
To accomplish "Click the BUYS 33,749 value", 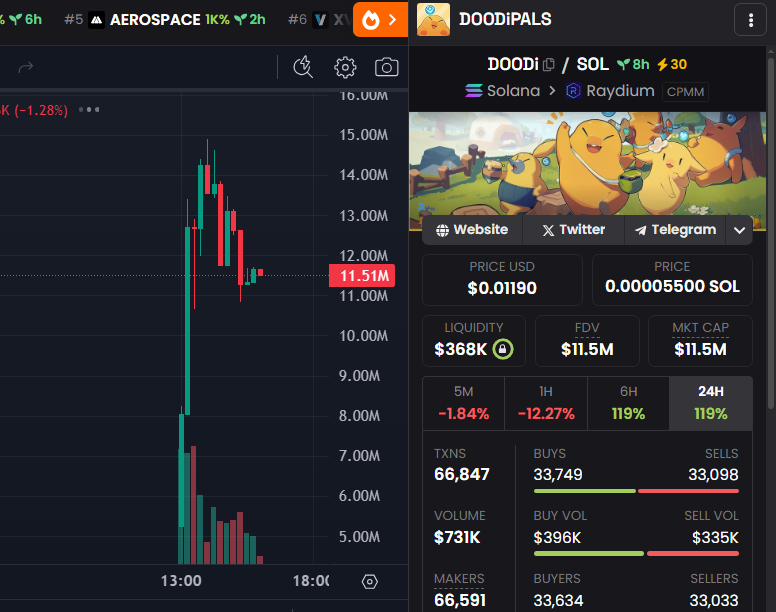I will (558, 475).
